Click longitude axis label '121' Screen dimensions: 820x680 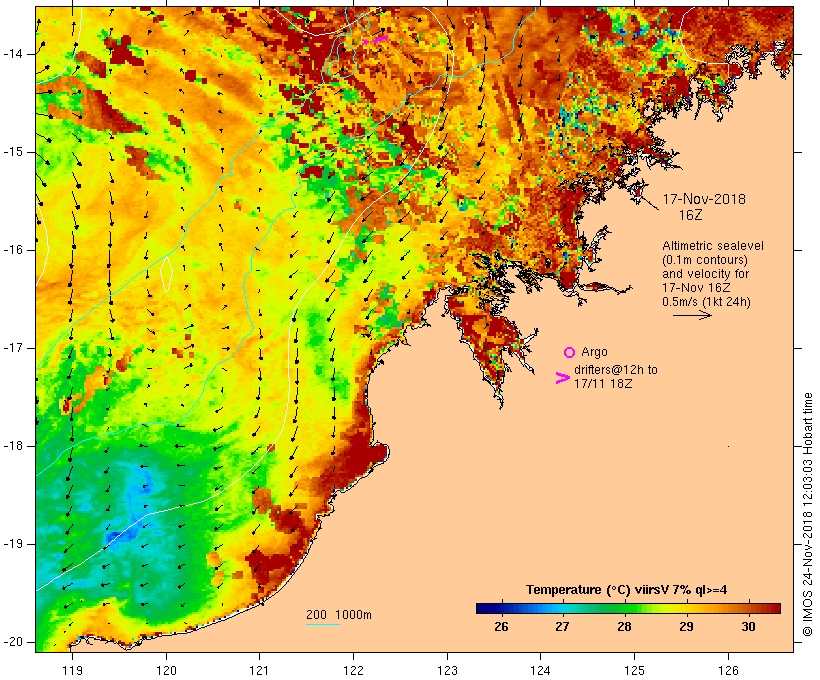click(259, 670)
